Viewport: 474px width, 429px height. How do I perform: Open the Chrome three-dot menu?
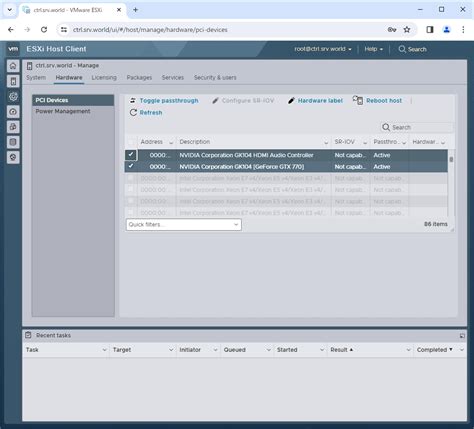463,30
